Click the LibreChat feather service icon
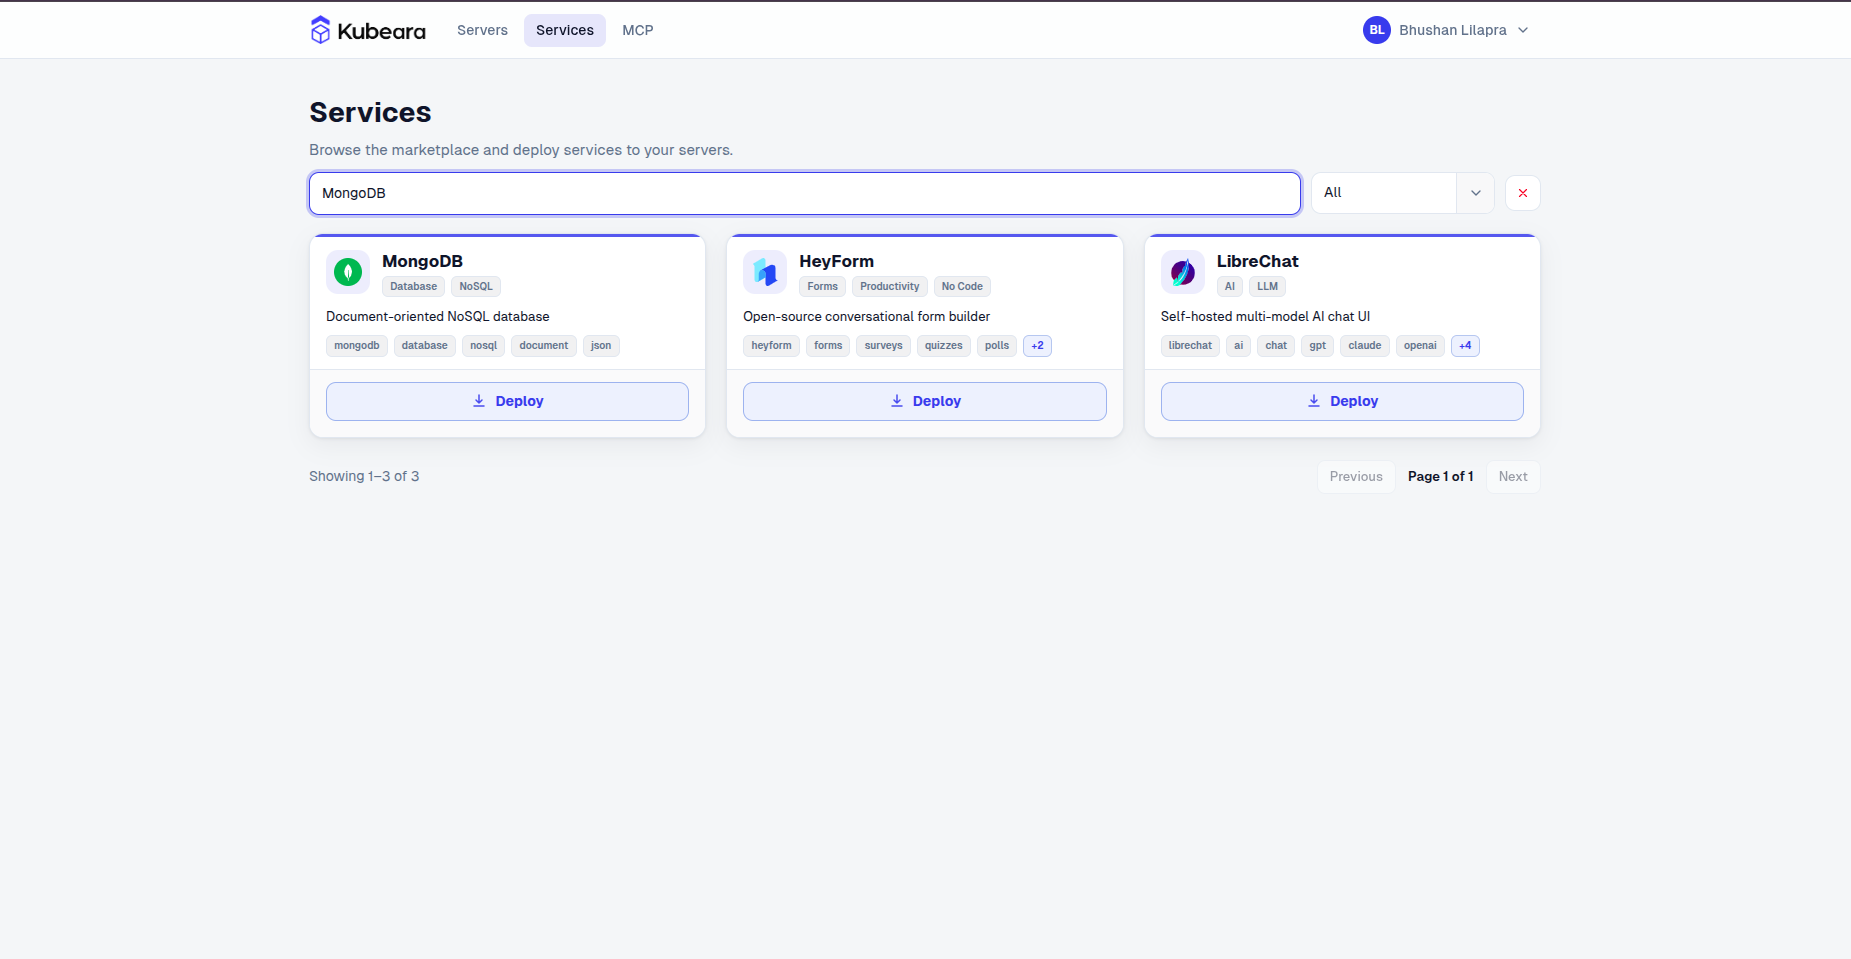This screenshot has height=959, width=1851. (x=1183, y=272)
